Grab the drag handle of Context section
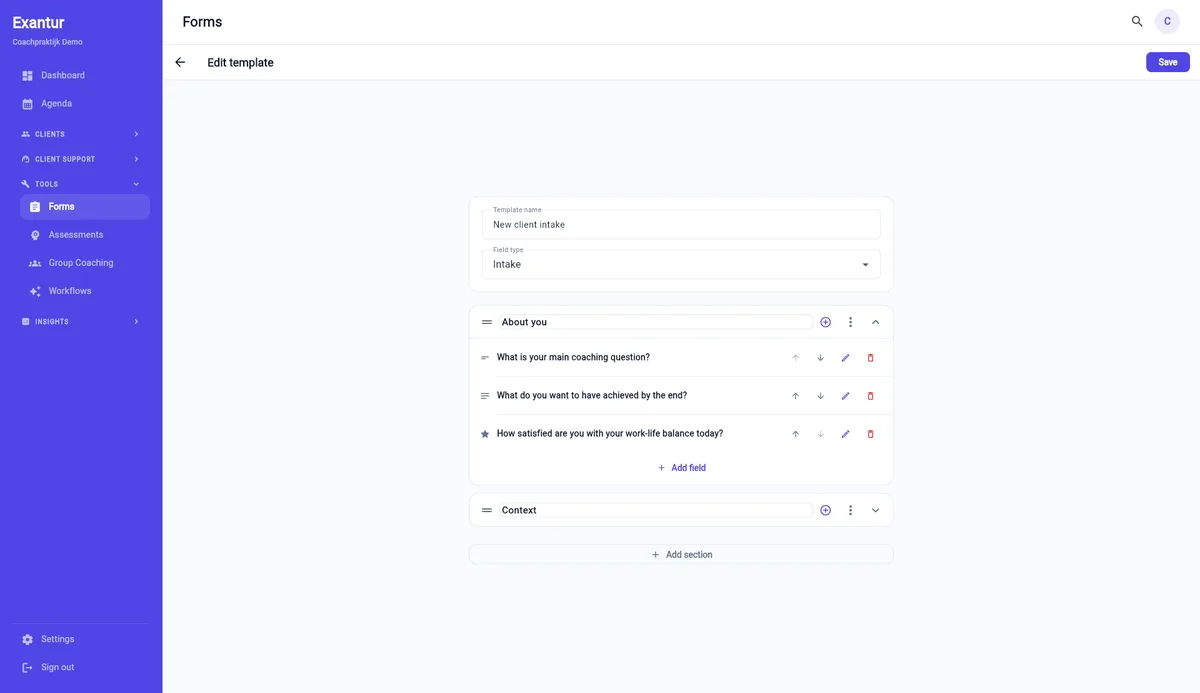The width and height of the screenshot is (1200, 693). 487,510
